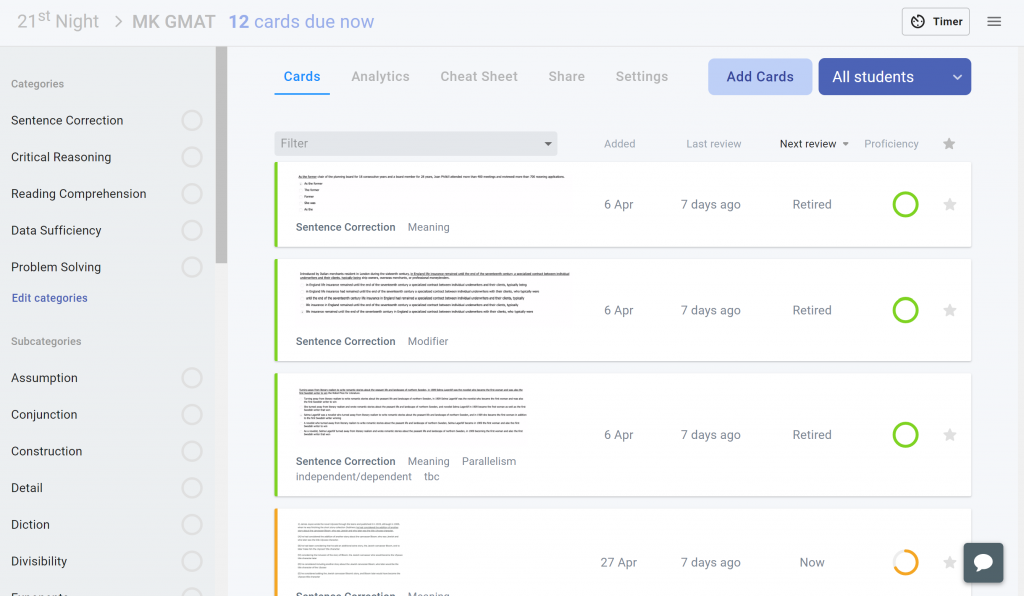Click the tbc tag on third card
Image resolution: width=1024 pixels, height=596 pixels.
tap(431, 477)
